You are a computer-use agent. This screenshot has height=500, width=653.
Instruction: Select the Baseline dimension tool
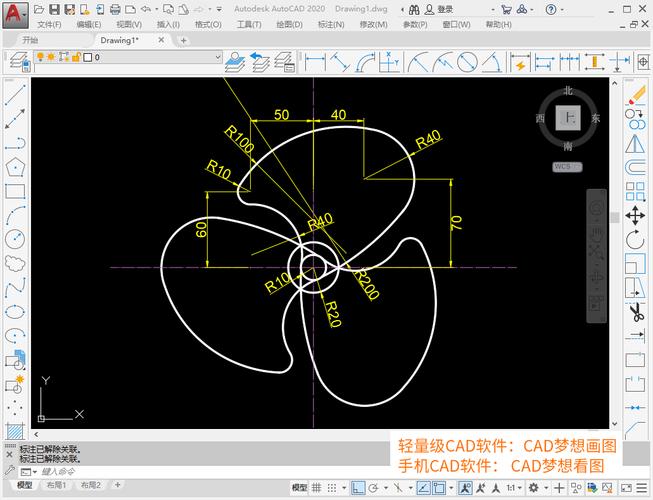545,62
